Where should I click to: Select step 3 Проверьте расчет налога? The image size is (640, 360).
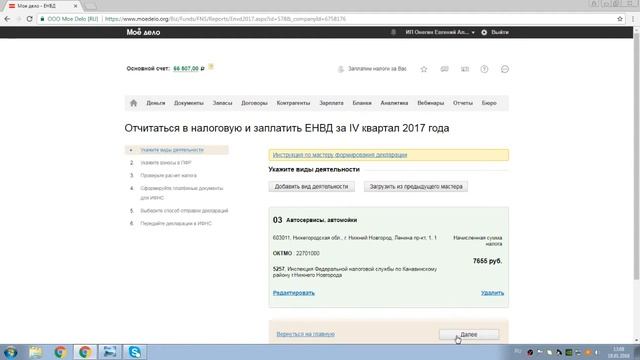tap(169, 175)
